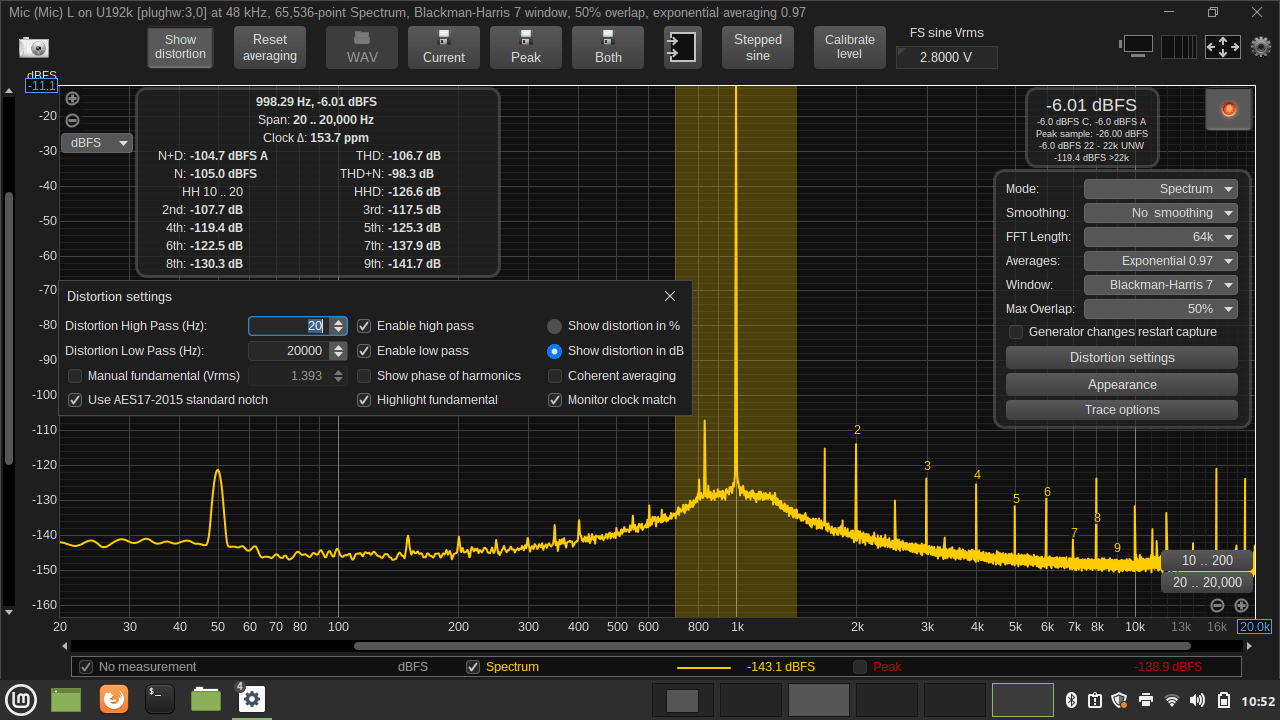Toggle Use AES17-2015 standard notch
The image size is (1280, 720).
click(x=75, y=400)
